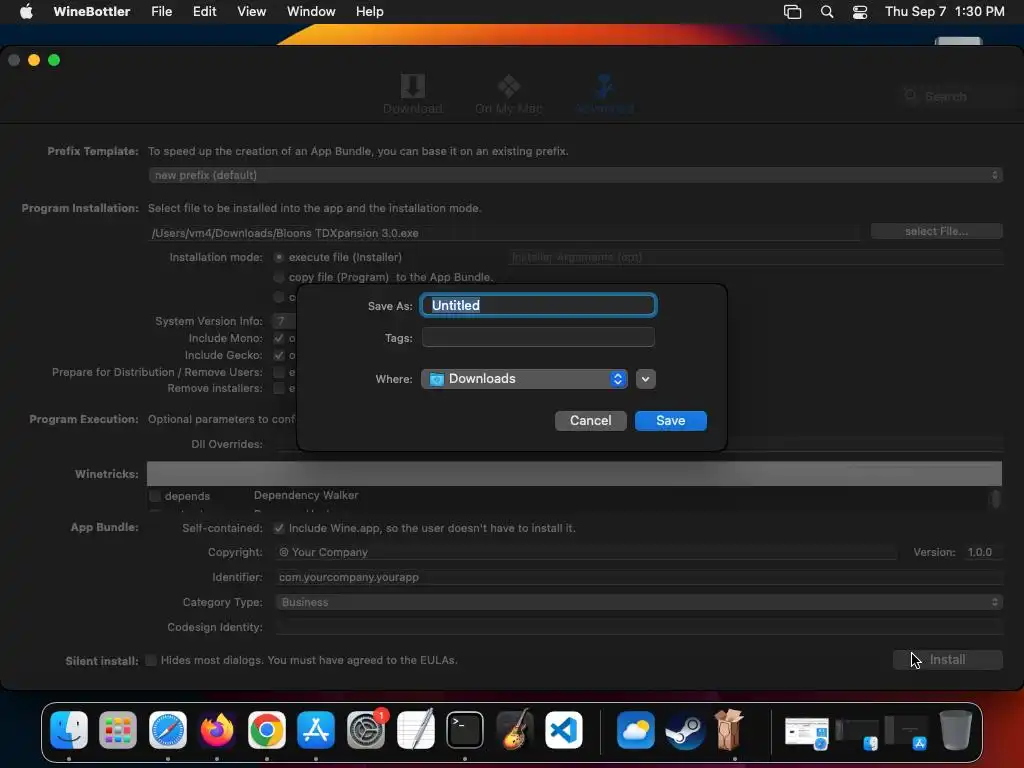The height and width of the screenshot is (768, 1024).
Task: Restore the minimized App Store window in the Dock
Action: (906, 733)
